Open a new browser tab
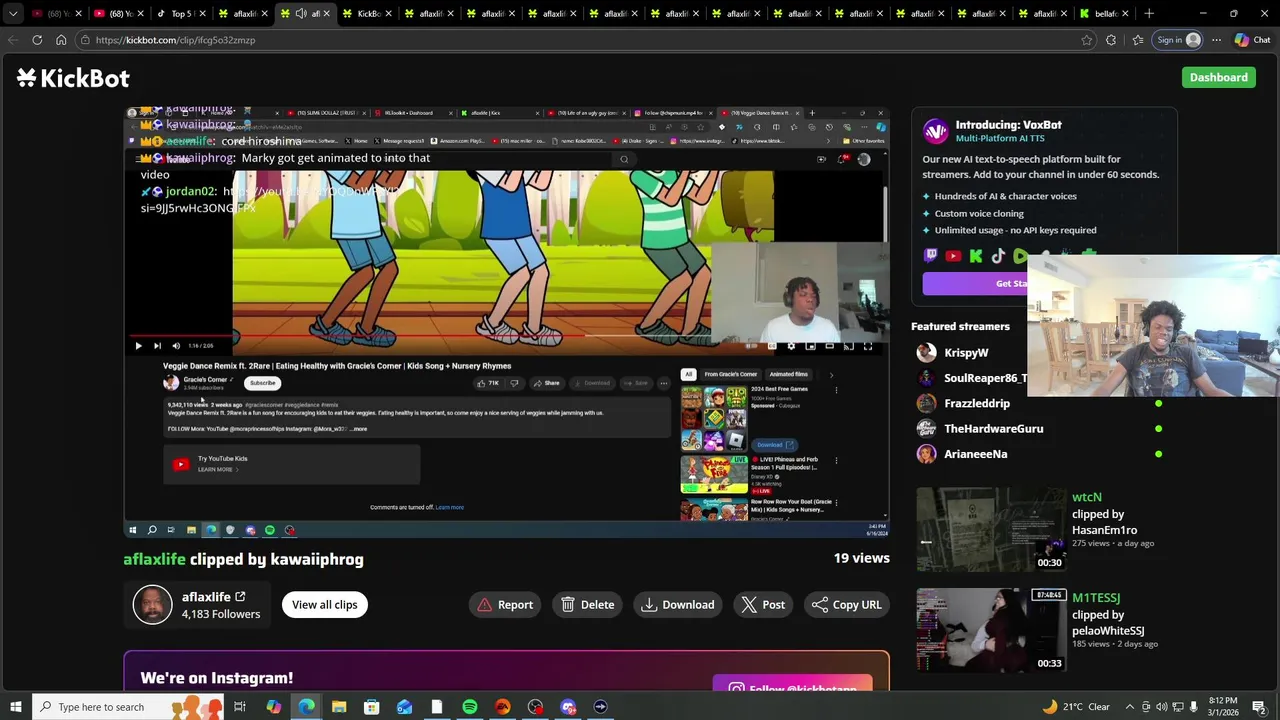 tap(1149, 13)
